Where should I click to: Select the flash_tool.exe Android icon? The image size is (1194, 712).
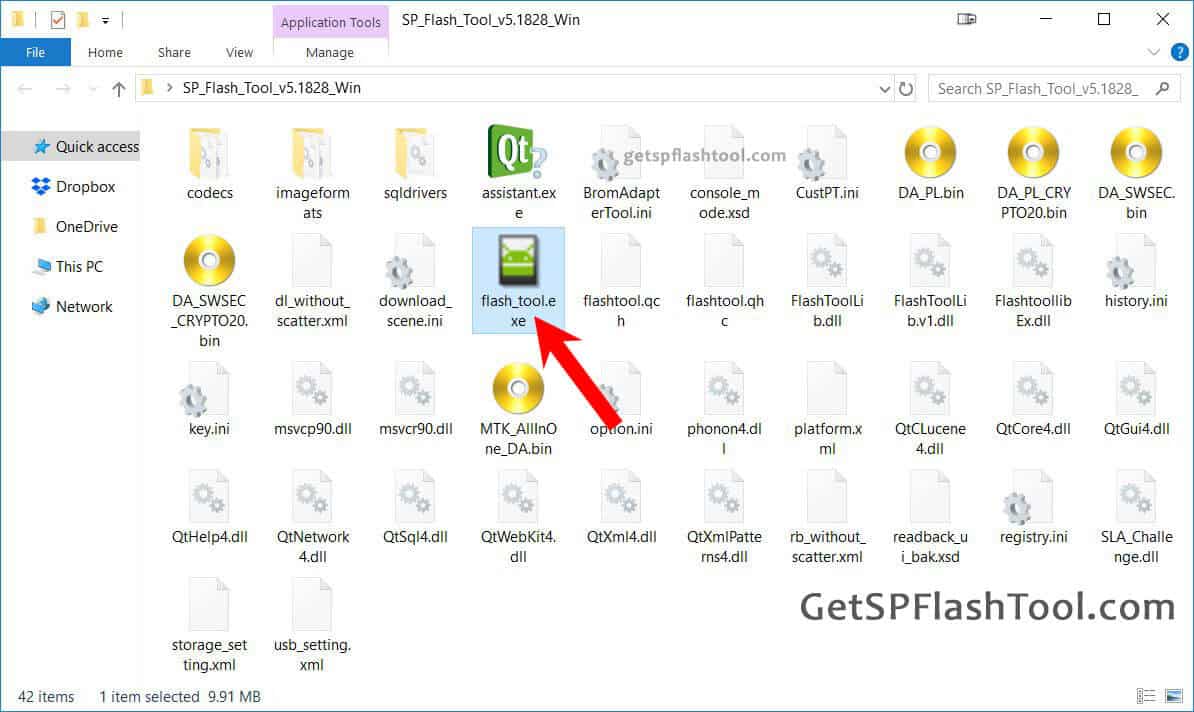519,260
